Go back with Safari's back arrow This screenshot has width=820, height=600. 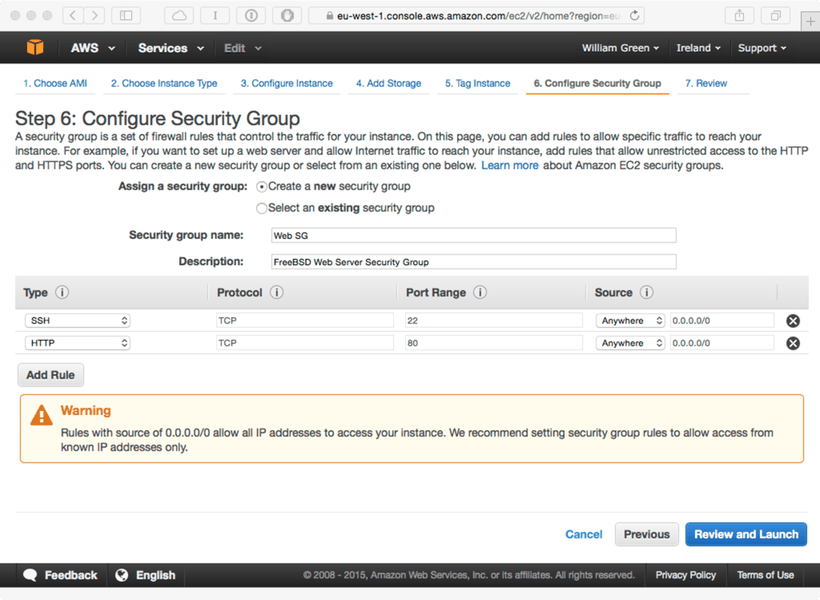pyautogui.click(x=73, y=15)
